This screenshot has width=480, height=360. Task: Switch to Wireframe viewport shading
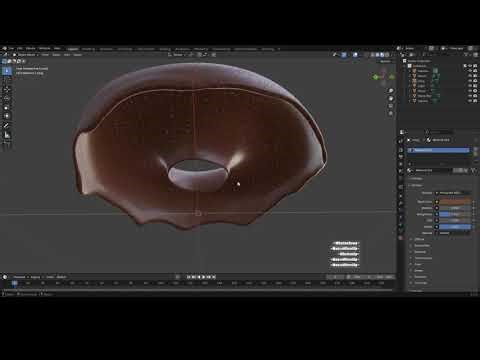373,55
